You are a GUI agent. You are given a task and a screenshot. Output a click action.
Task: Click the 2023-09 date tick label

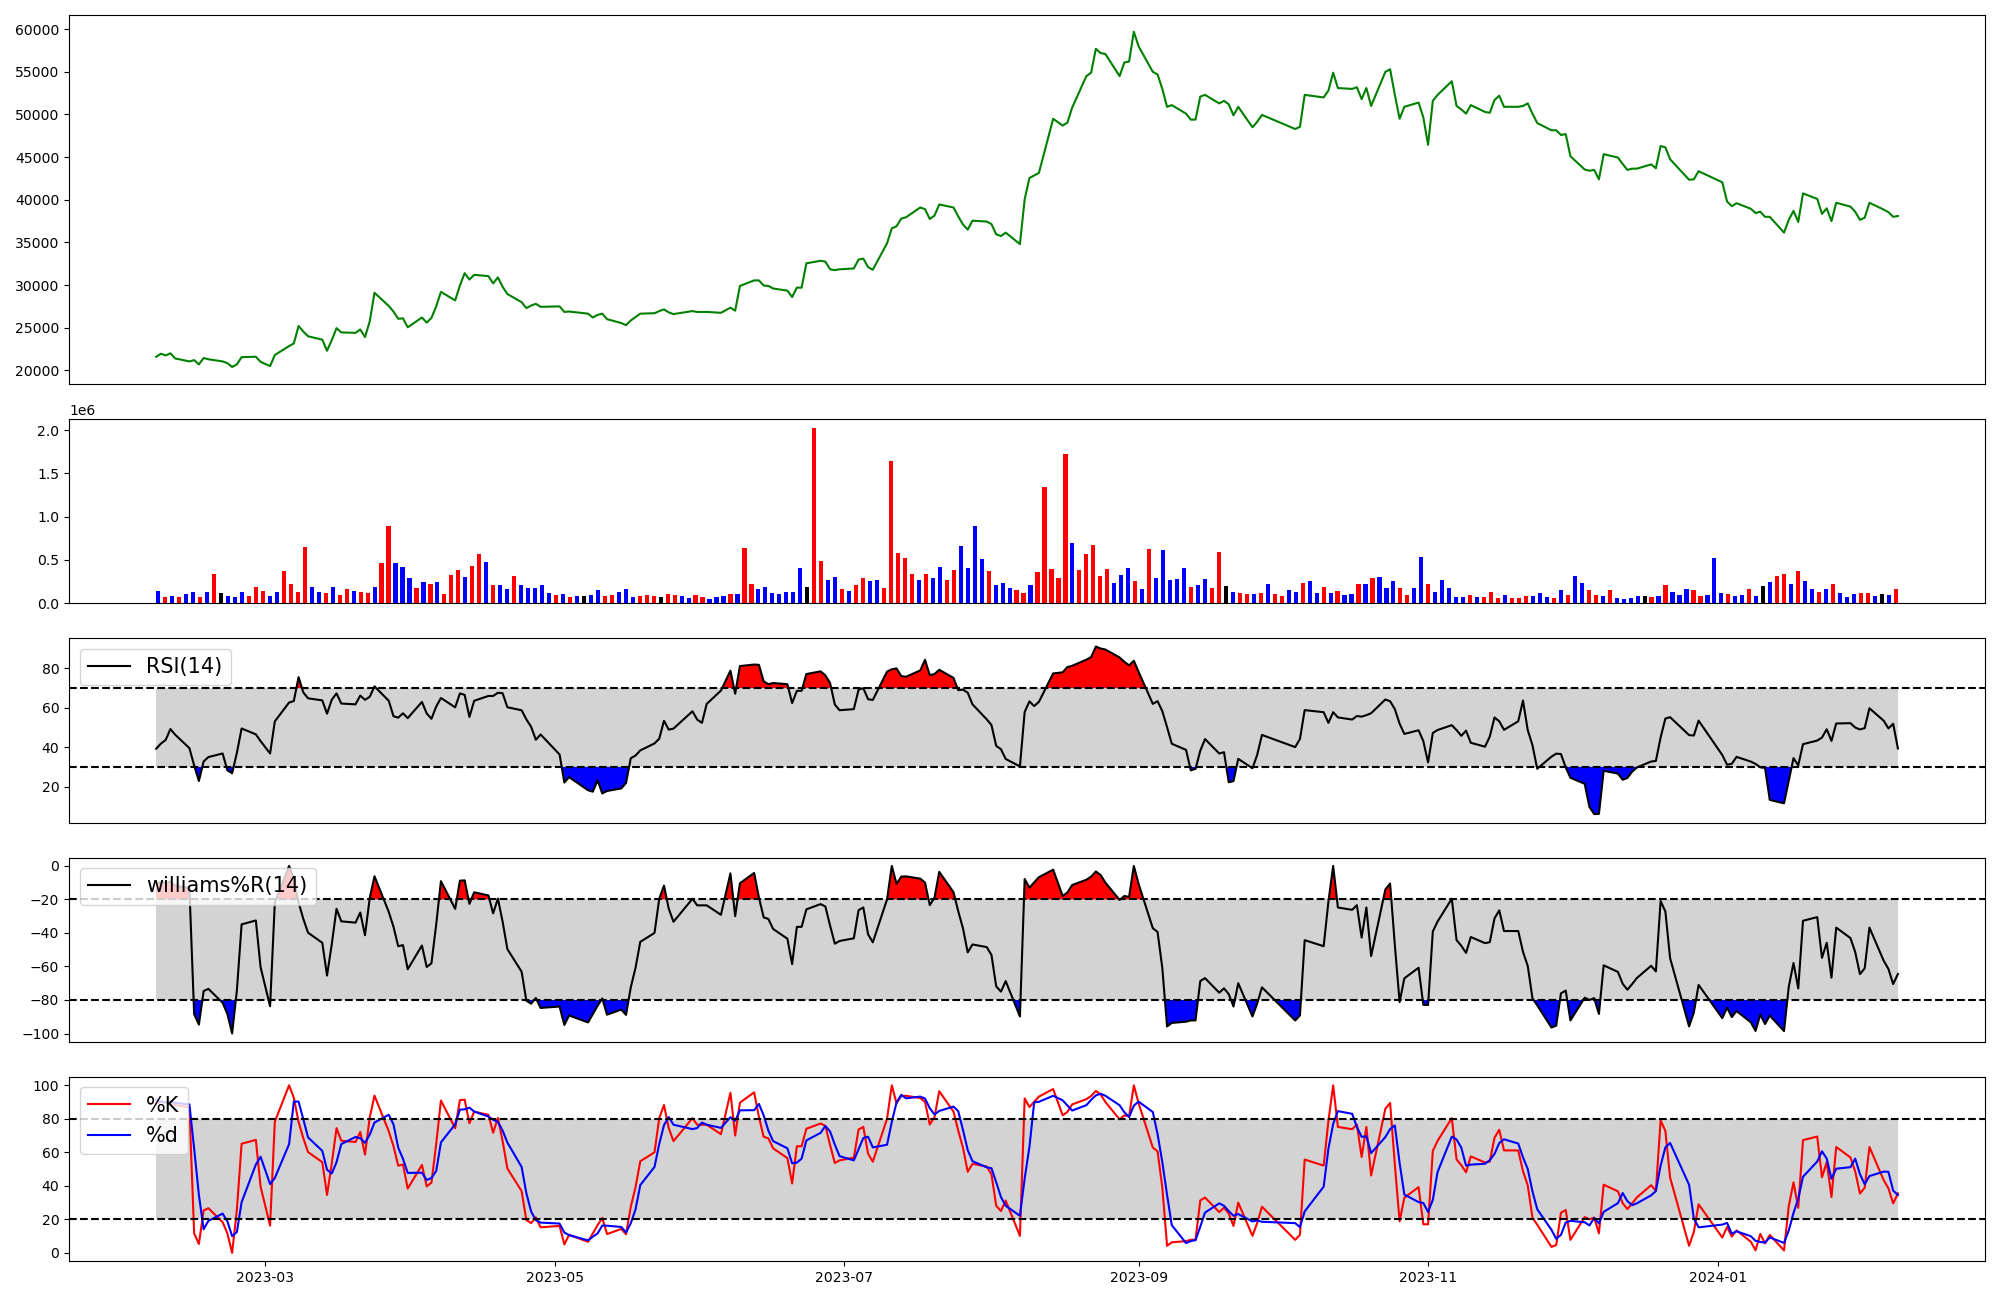(1139, 1277)
